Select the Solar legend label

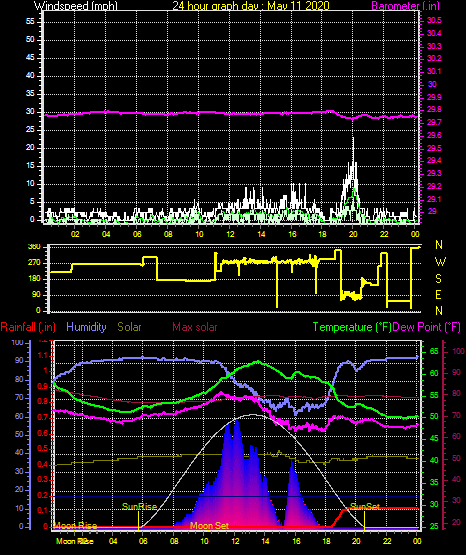pyautogui.click(x=129, y=327)
